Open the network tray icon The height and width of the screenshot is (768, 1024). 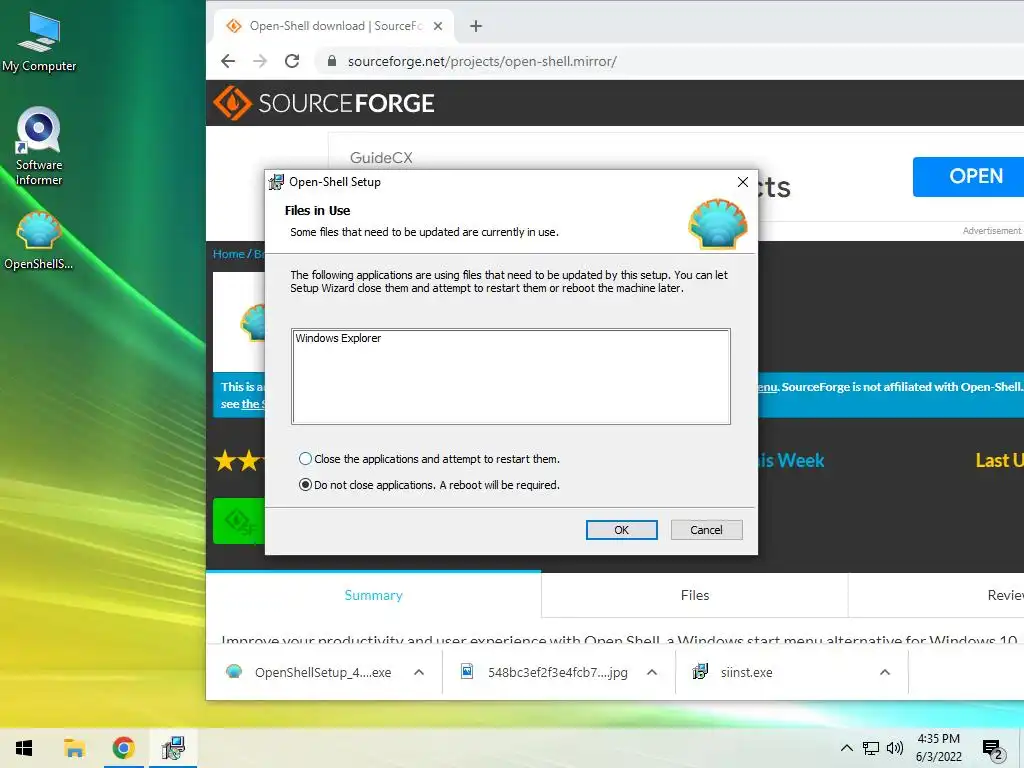click(x=871, y=748)
